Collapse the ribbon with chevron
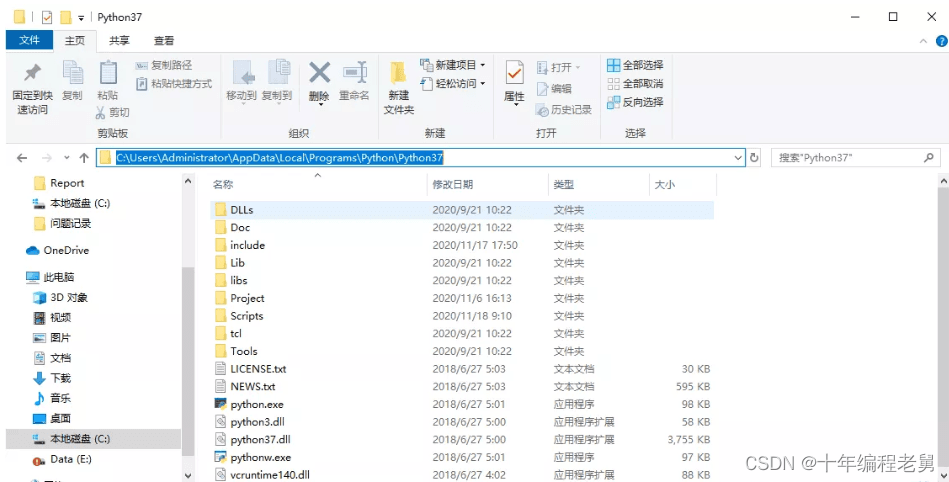 point(923,41)
